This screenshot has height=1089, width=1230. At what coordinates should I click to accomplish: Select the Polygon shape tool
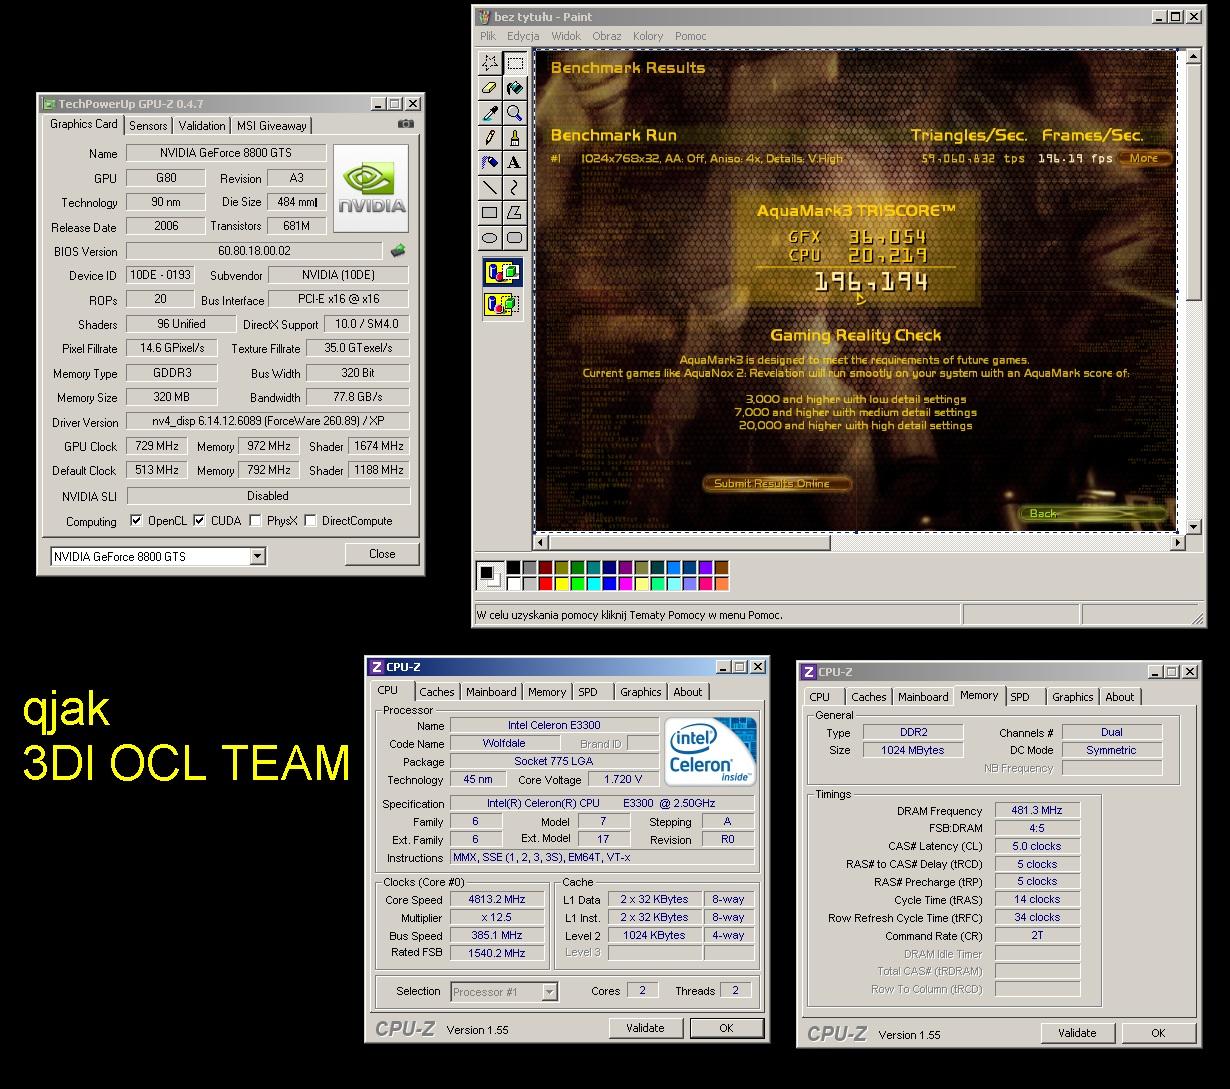click(x=514, y=212)
